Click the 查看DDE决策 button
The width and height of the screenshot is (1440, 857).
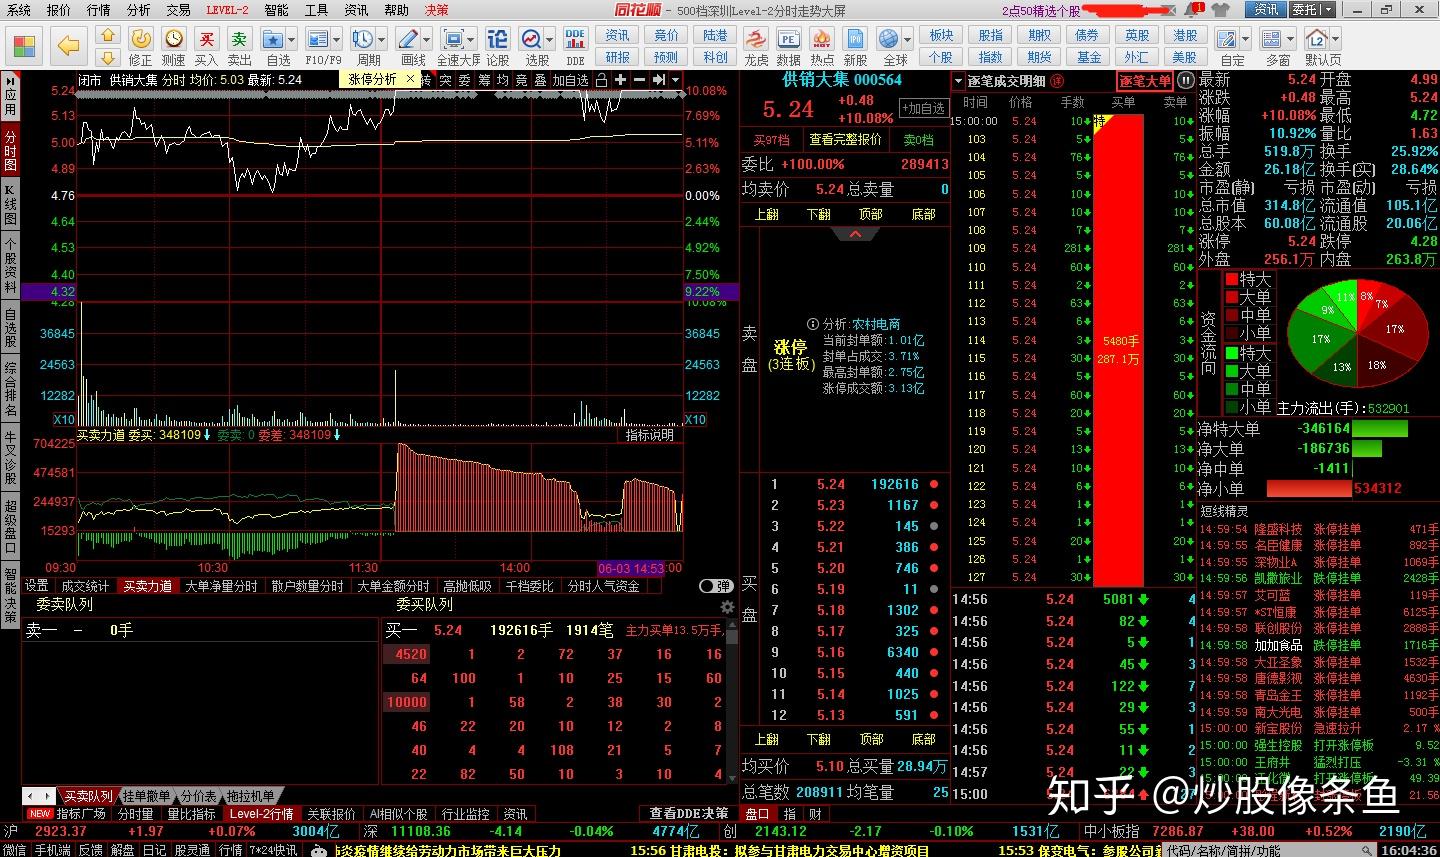(x=689, y=814)
